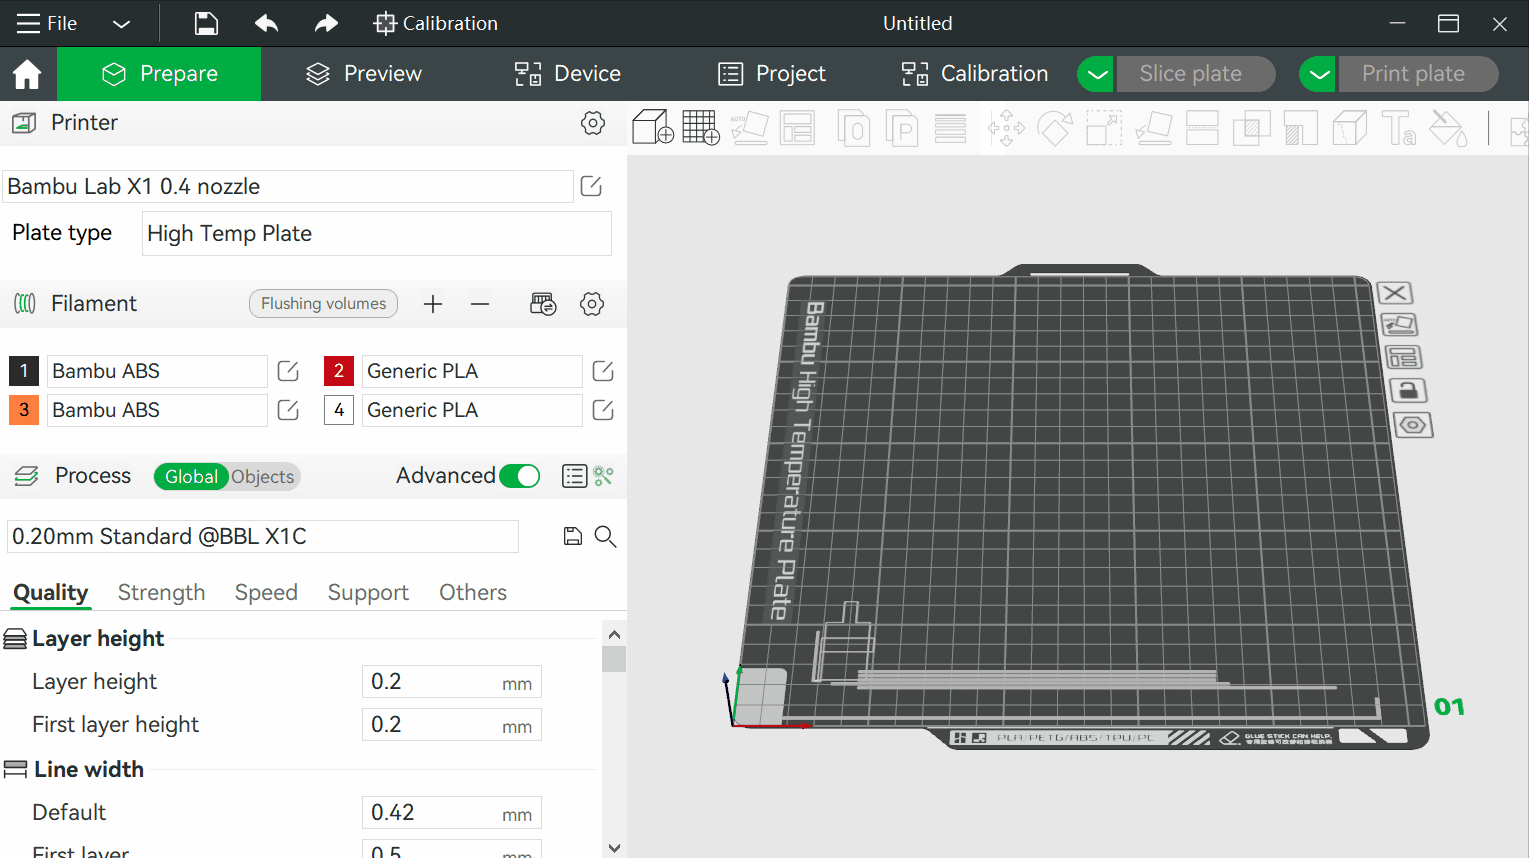Viewport: 1529px width, 858px height.
Task: Select the Rotate tool
Action: pos(1055,128)
